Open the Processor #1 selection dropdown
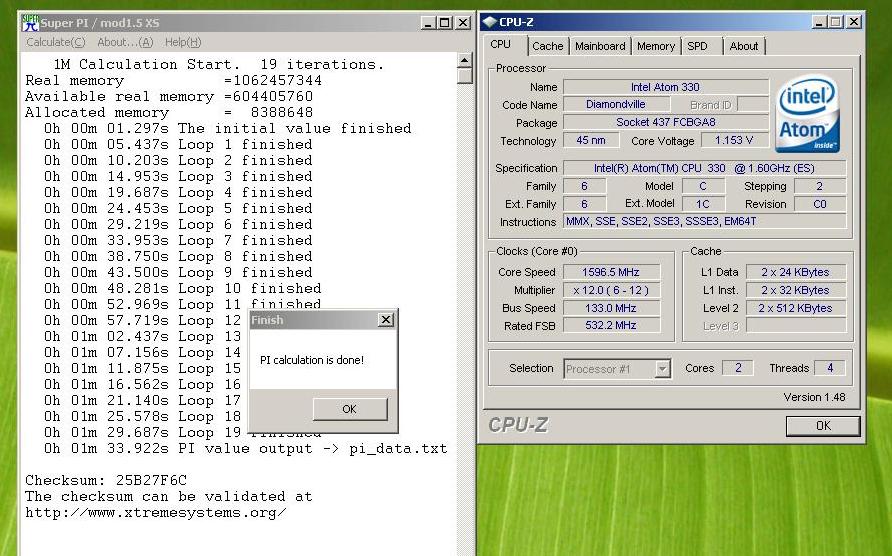 (x=662, y=369)
